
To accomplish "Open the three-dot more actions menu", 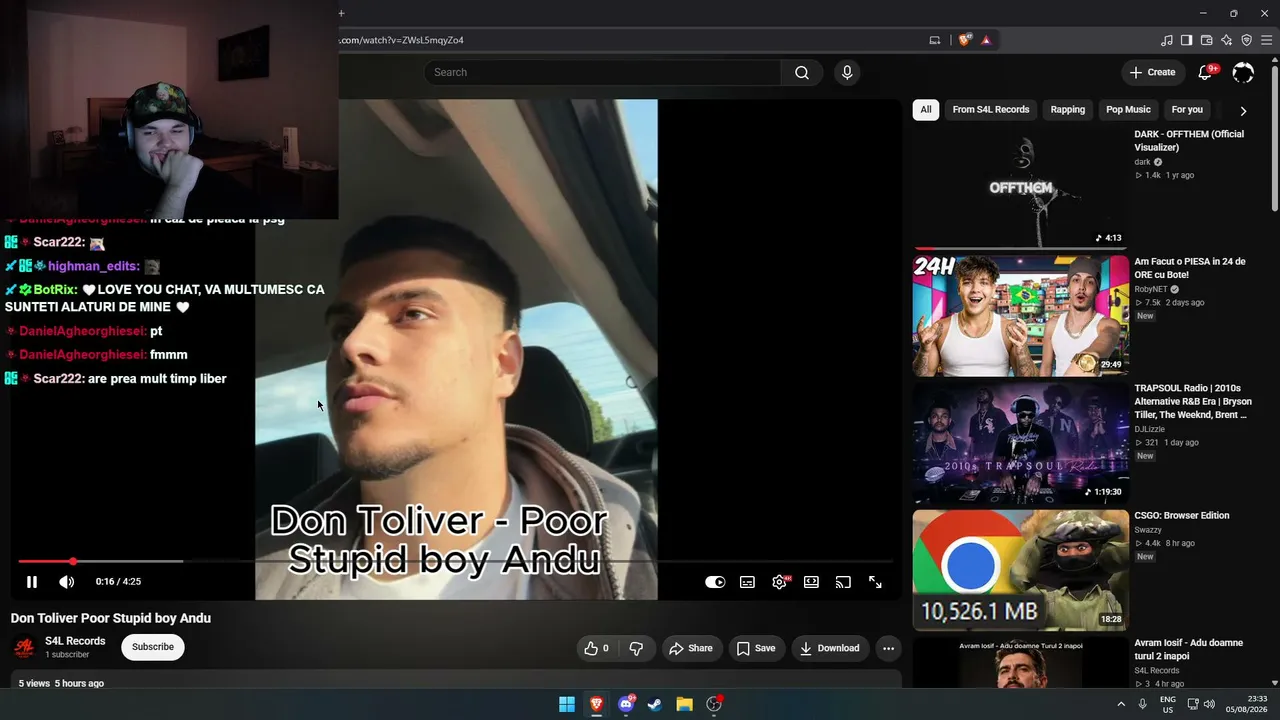I will click(x=888, y=648).
